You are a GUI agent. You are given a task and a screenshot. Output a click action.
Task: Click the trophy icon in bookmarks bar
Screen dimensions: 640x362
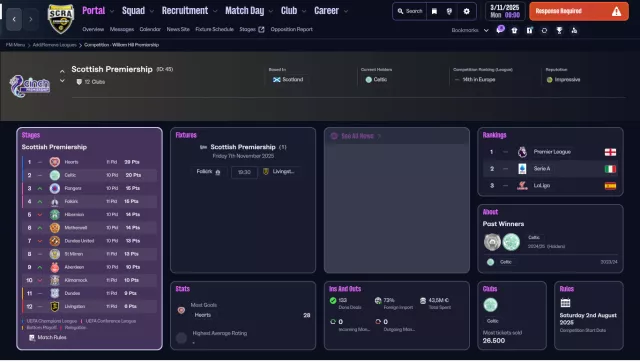[x=559, y=30]
